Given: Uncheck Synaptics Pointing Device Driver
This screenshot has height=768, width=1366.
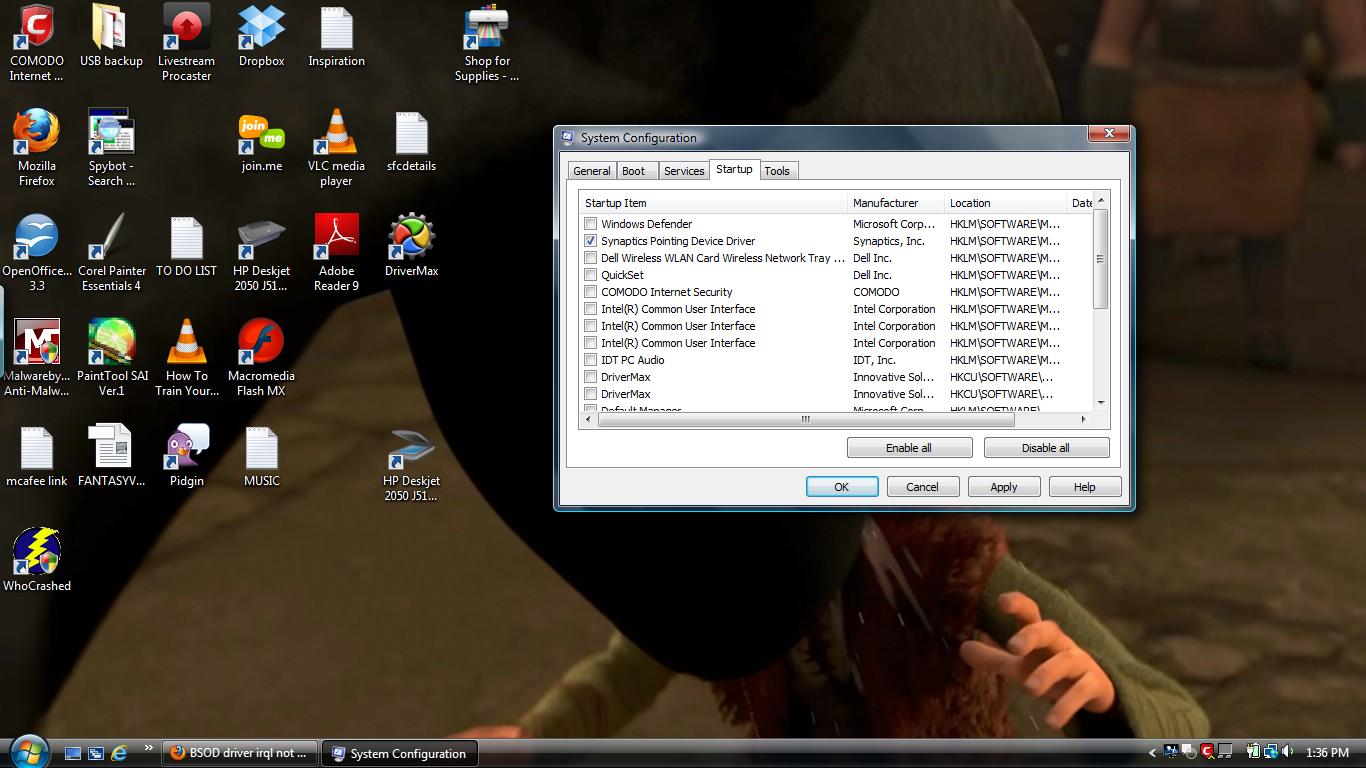Looking at the screenshot, I should [591, 241].
